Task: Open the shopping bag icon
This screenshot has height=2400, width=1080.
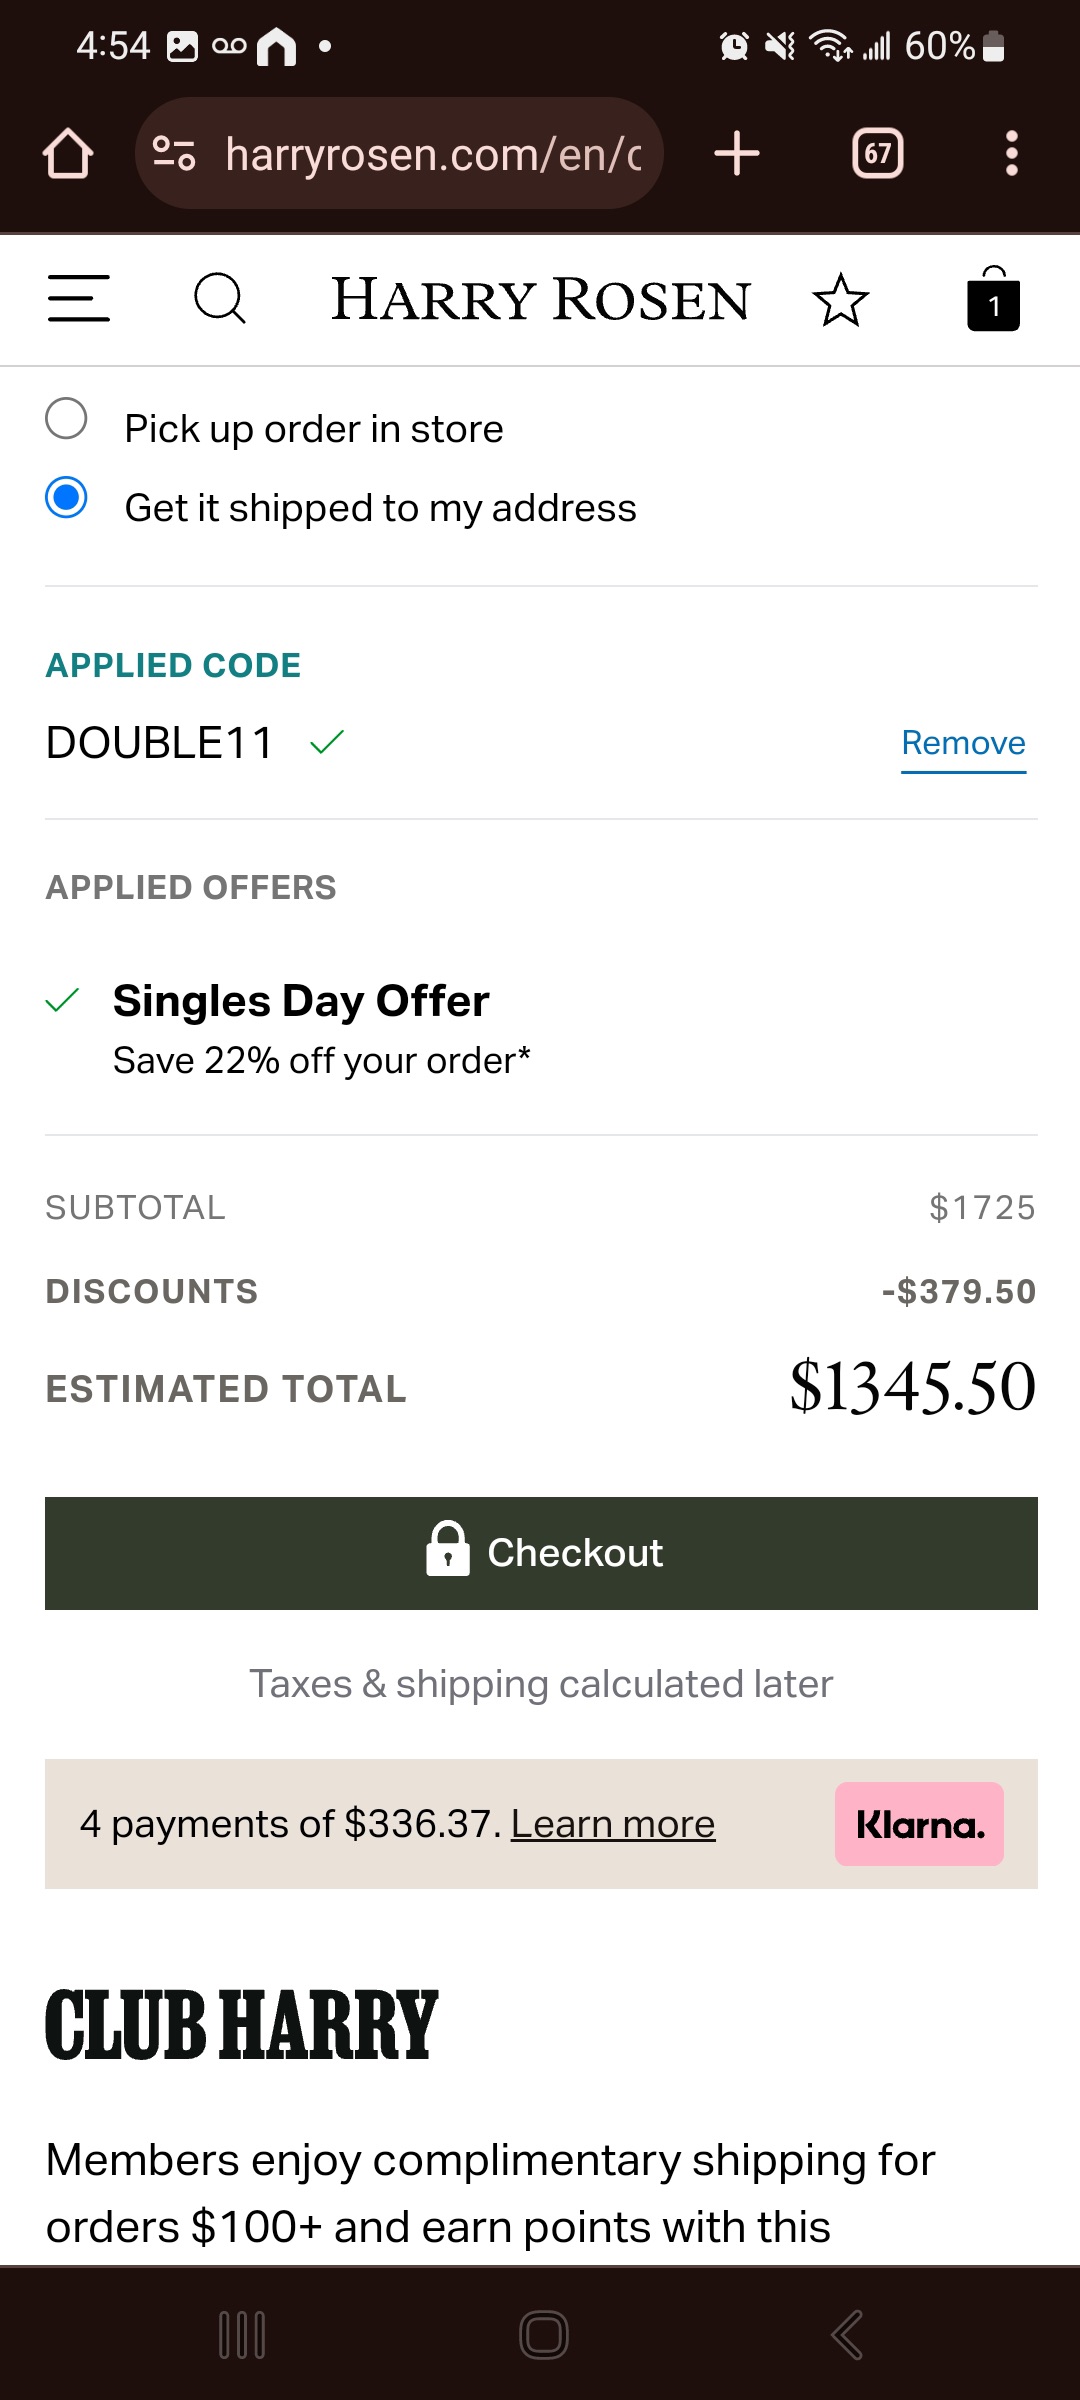Action: click(993, 300)
